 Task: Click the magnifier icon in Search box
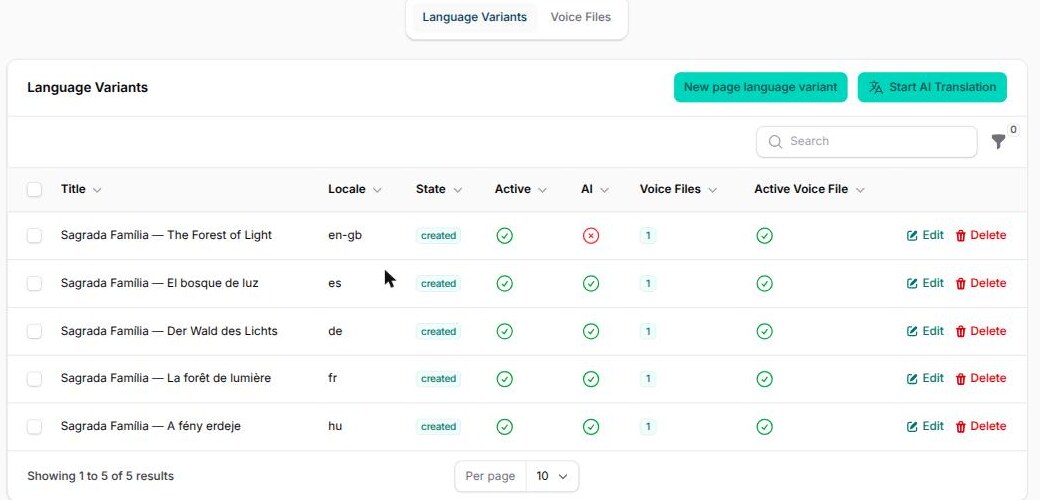(x=775, y=141)
